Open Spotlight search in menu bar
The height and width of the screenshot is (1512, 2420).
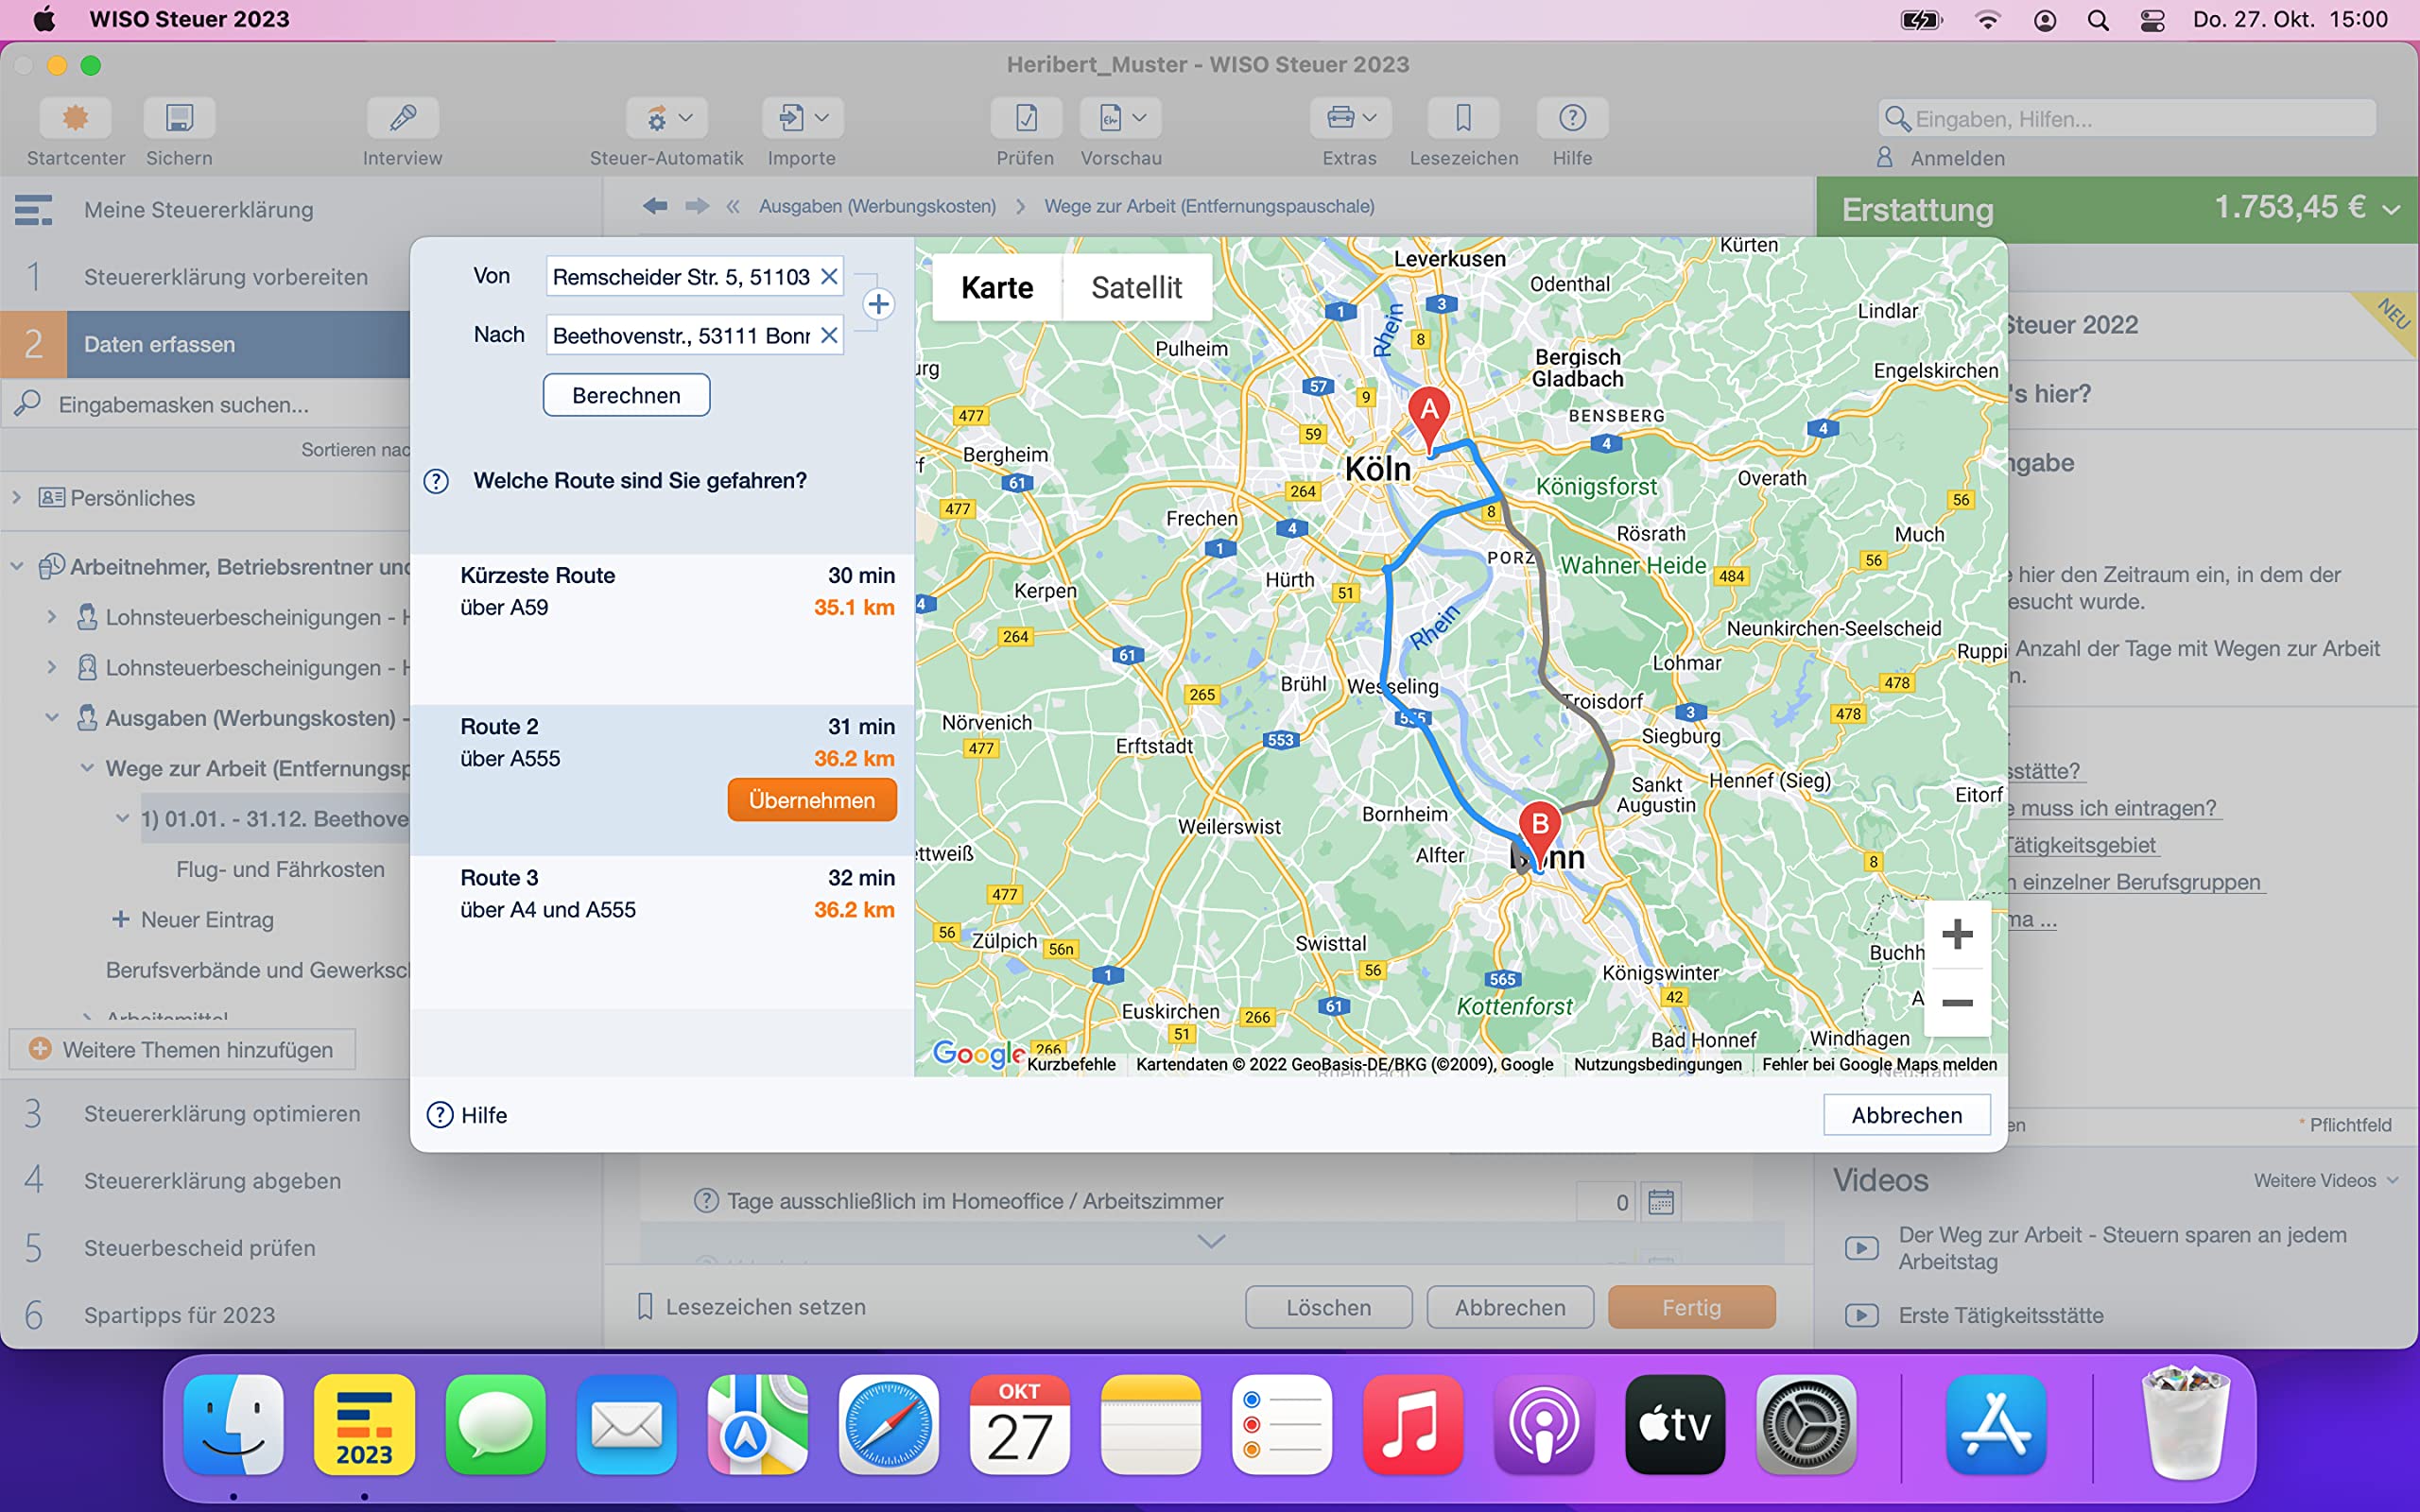click(2098, 20)
